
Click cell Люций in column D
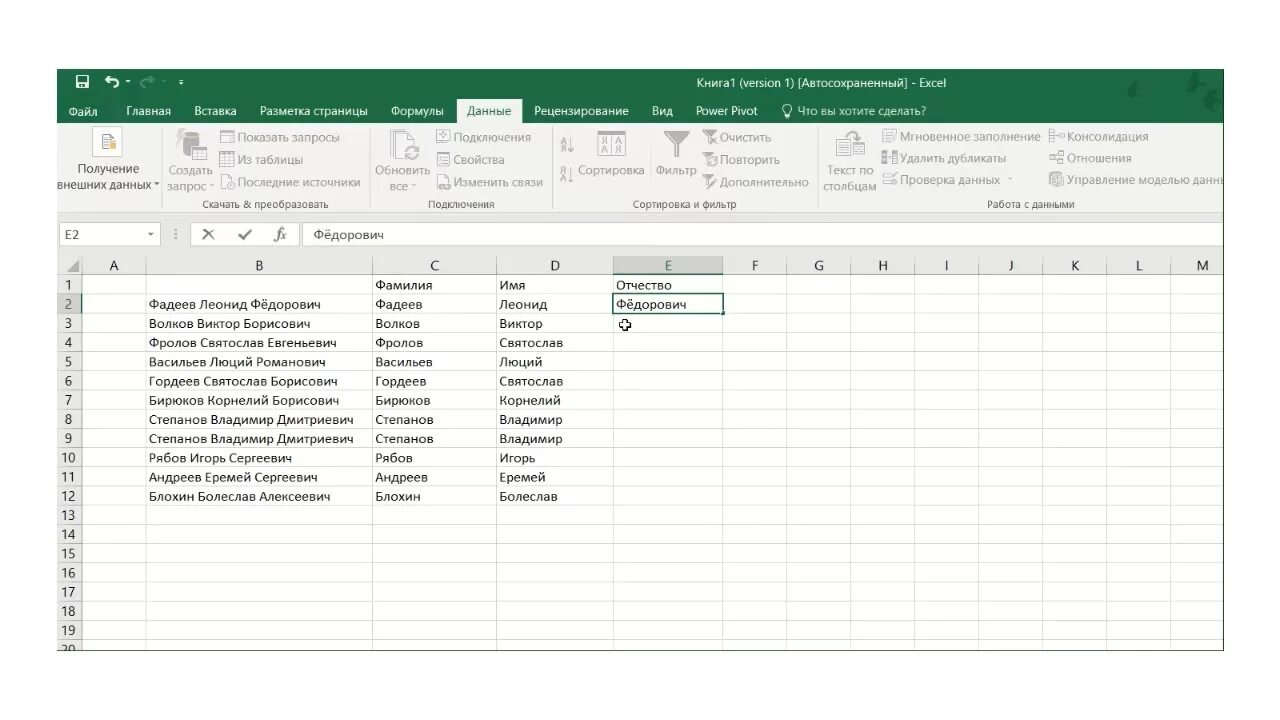[555, 362]
